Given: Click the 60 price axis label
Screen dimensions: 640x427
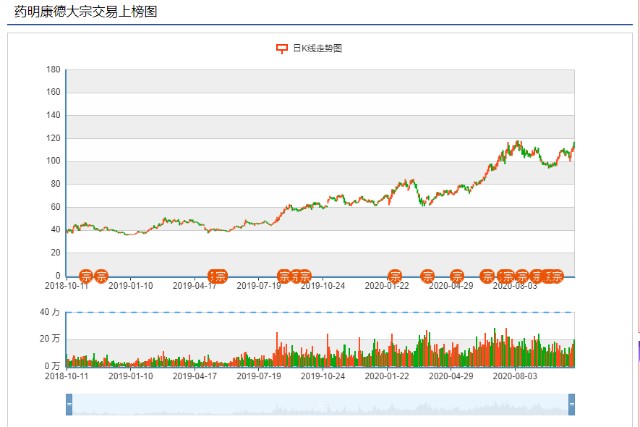Looking at the screenshot, I should click(56, 207).
